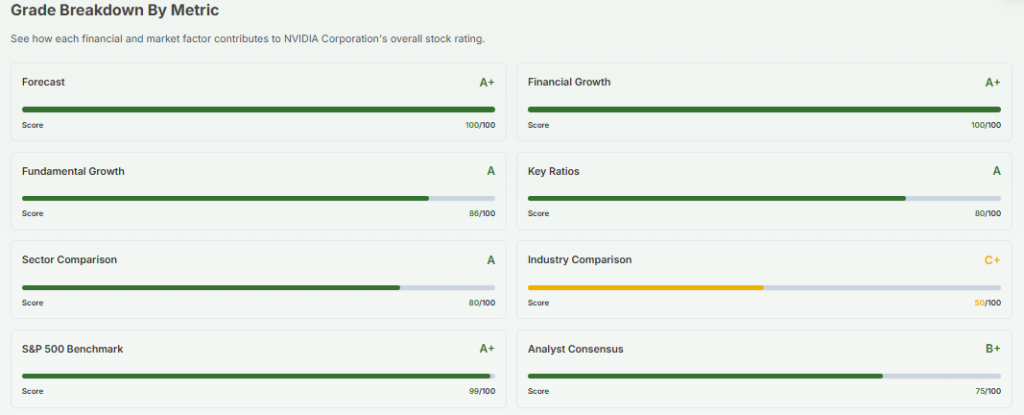The image size is (1024, 415).
Task: Click the Analyst Consensus progress bar
Action: point(764,376)
